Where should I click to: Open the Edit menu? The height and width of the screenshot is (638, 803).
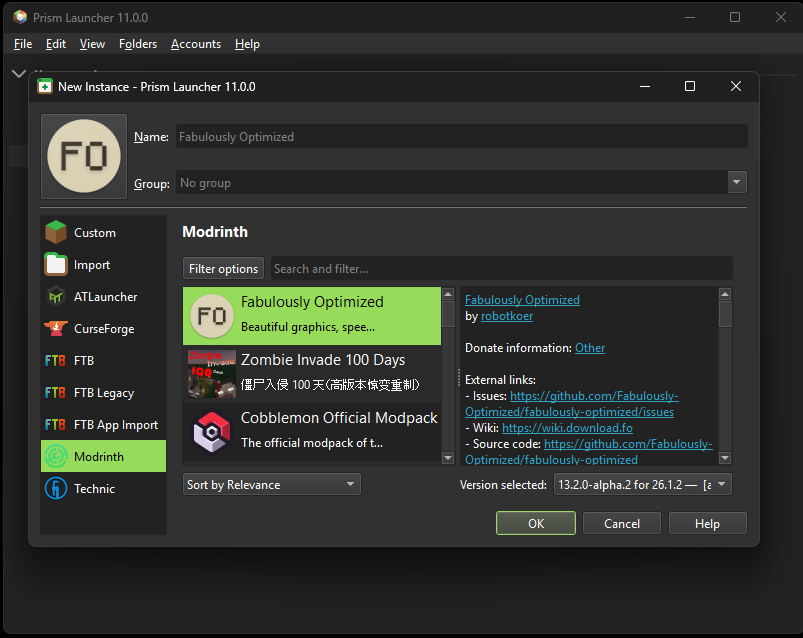tap(56, 44)
